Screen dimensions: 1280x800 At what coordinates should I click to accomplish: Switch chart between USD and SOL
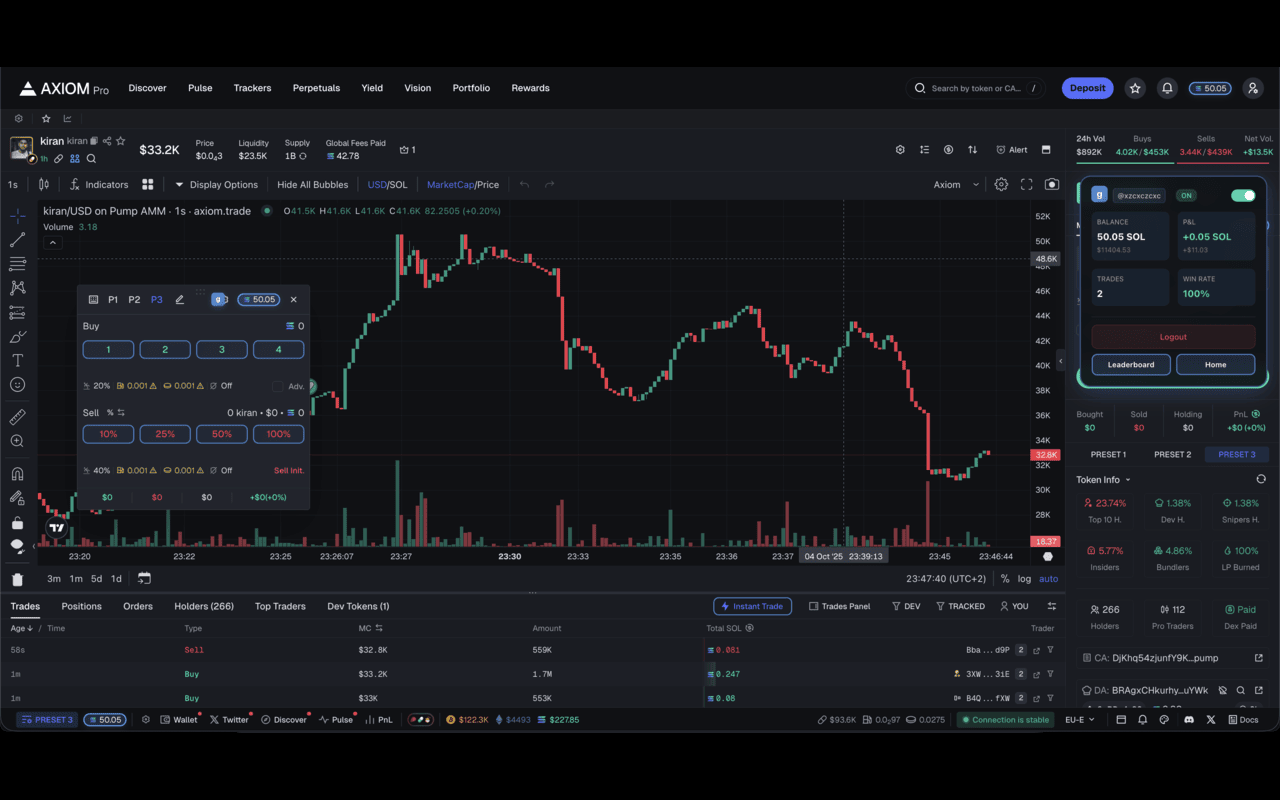[x=388, y=184]
